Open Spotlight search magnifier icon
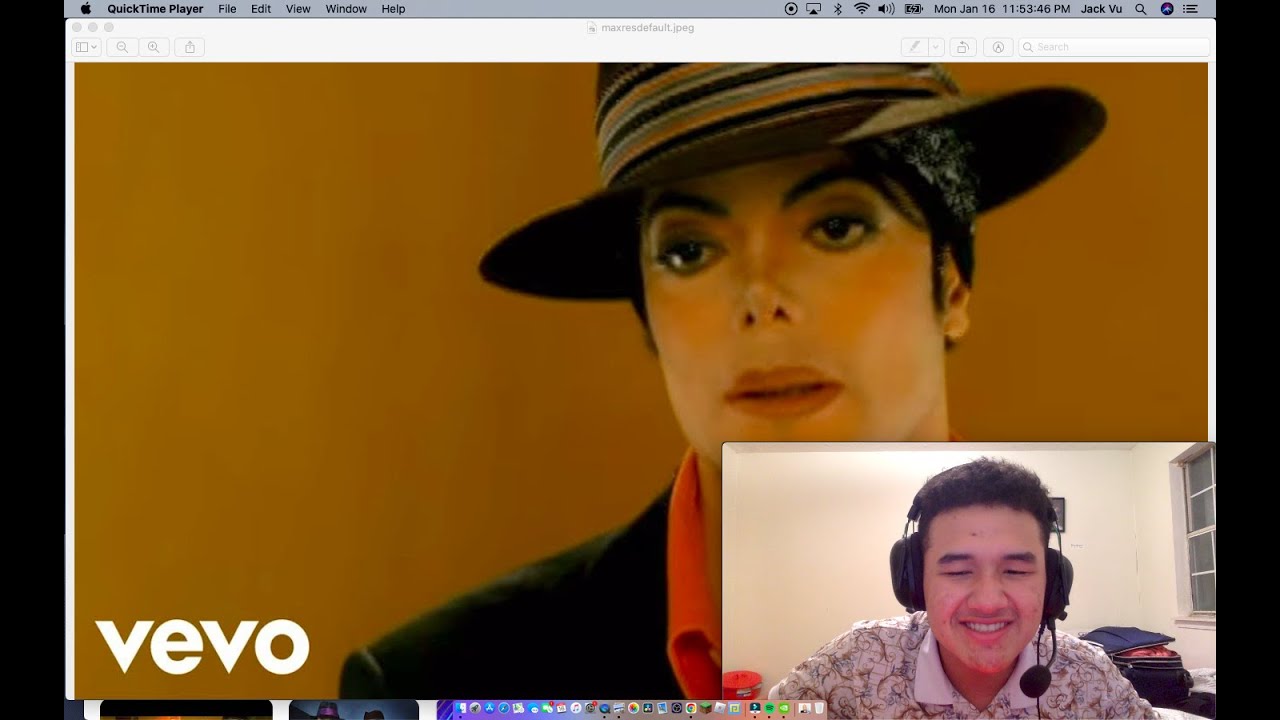The width and height of the screenshot is (1280, 720). point(1141,9)
